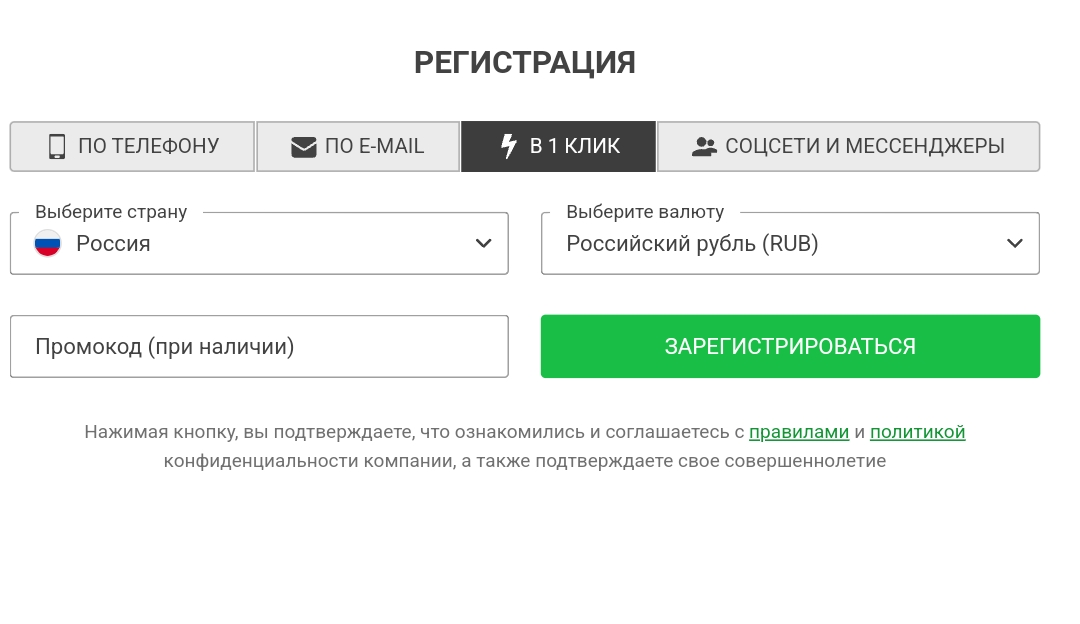Switch to the «По телефону» tab
This screenshot has height=624, width=1080.
pyautogui.click(x=133, y=146)
